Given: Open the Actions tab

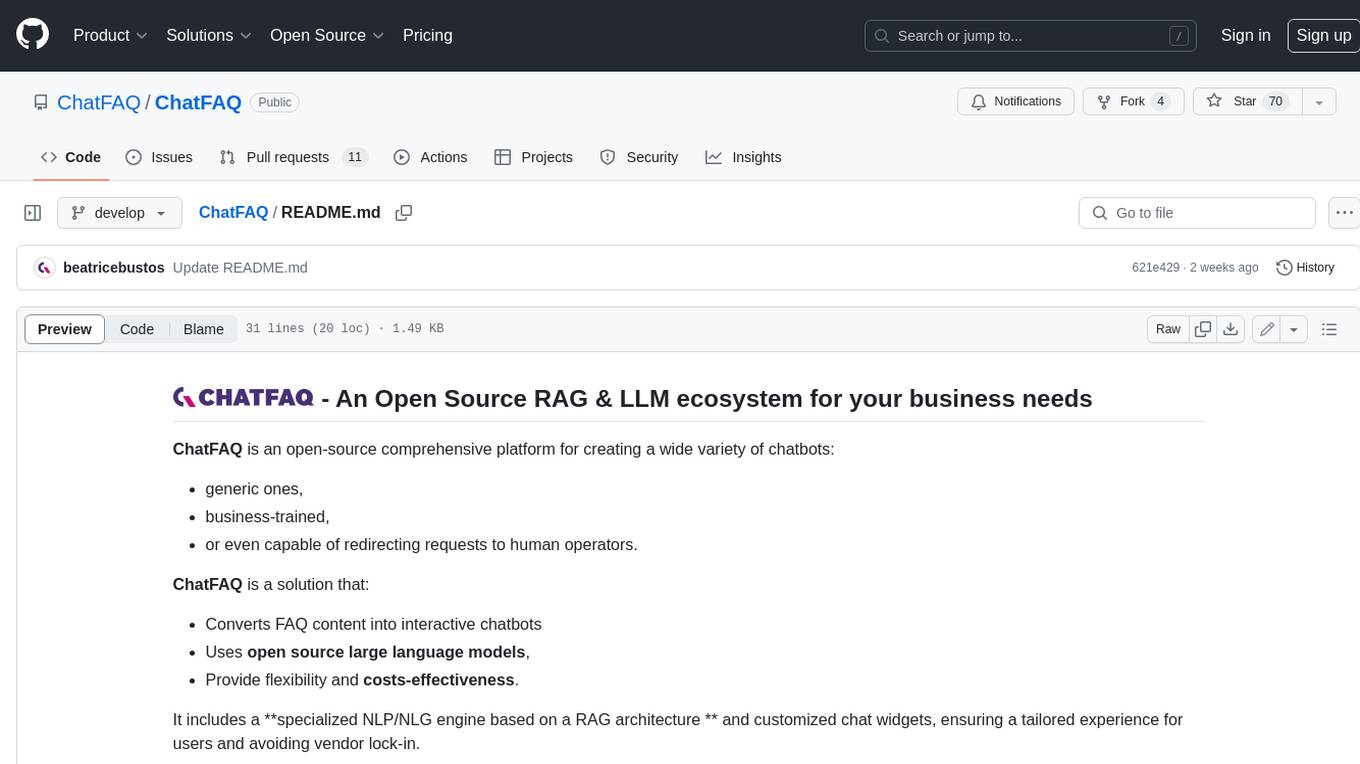Looking at the screenshot, I should point(430,157).
